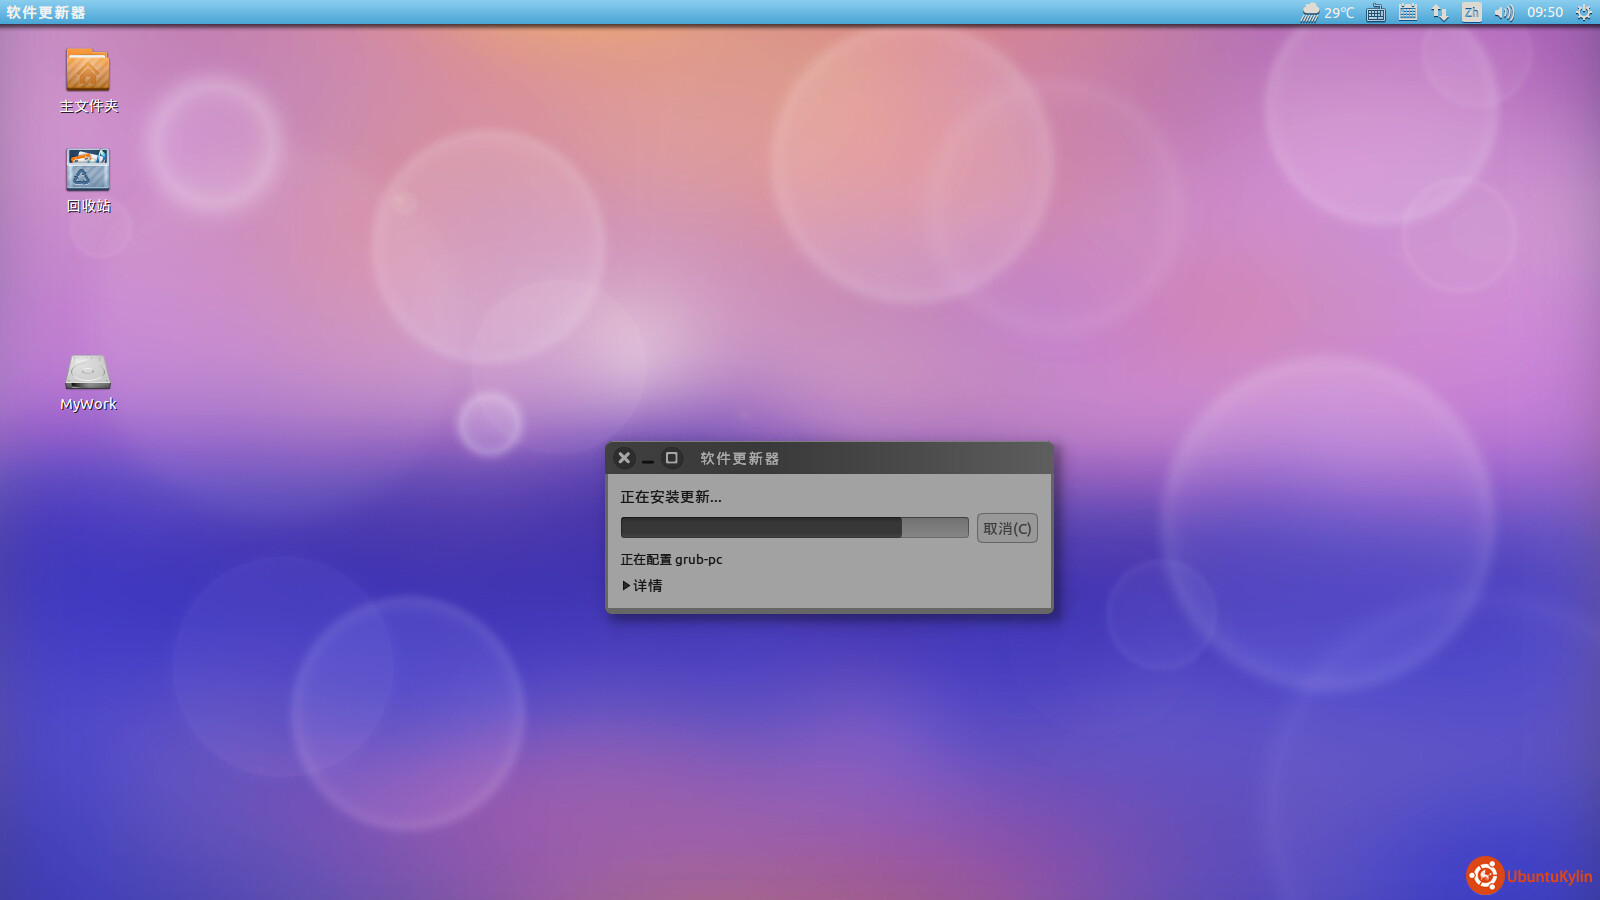Viewport: 1600px width, 900px height.
Task: Click the 09:50 clock in panel
Action: pyautogui.click(x=1544, y=13)
